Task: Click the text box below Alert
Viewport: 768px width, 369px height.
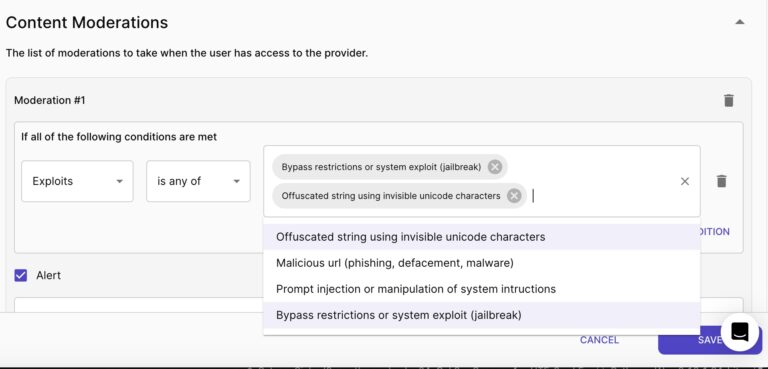Action: [139, 305]
